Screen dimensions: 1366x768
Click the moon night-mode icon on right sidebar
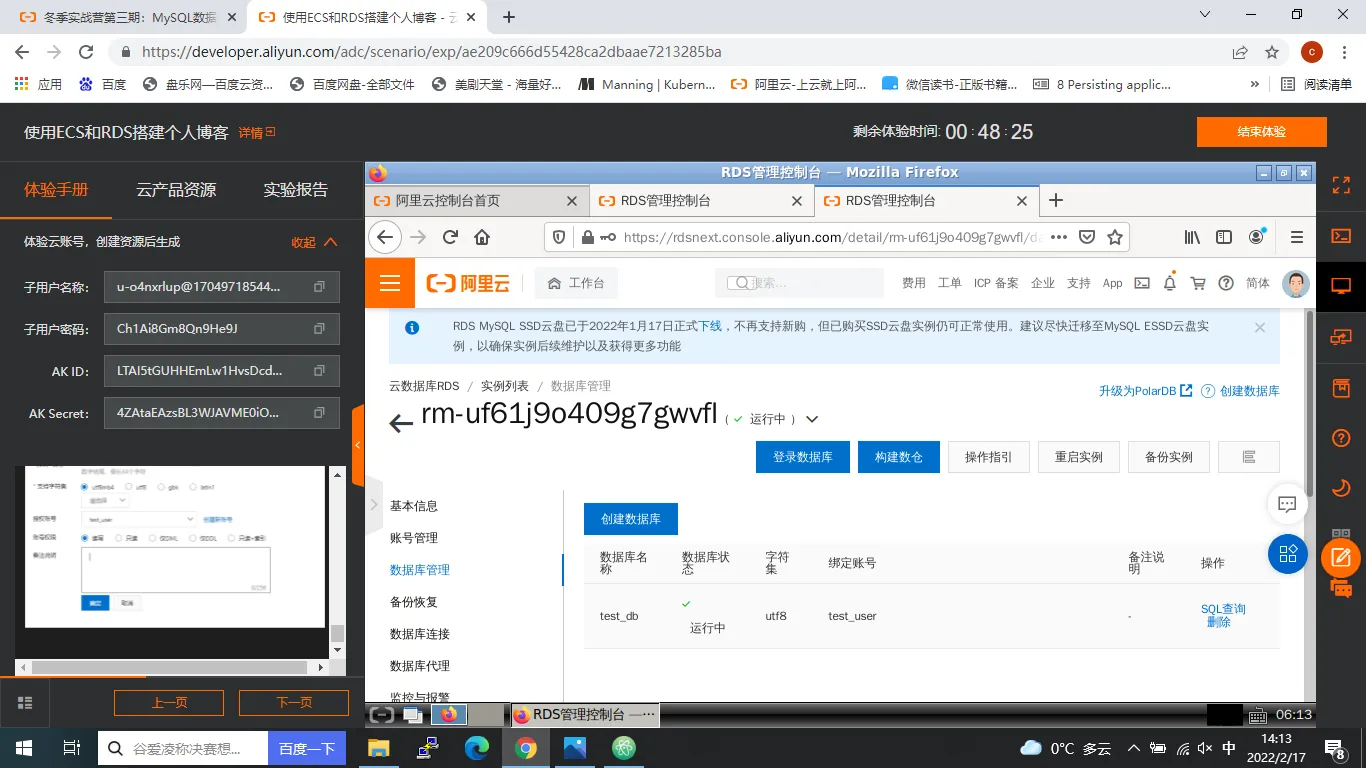pyautogui.click(x=1341, y=488)
